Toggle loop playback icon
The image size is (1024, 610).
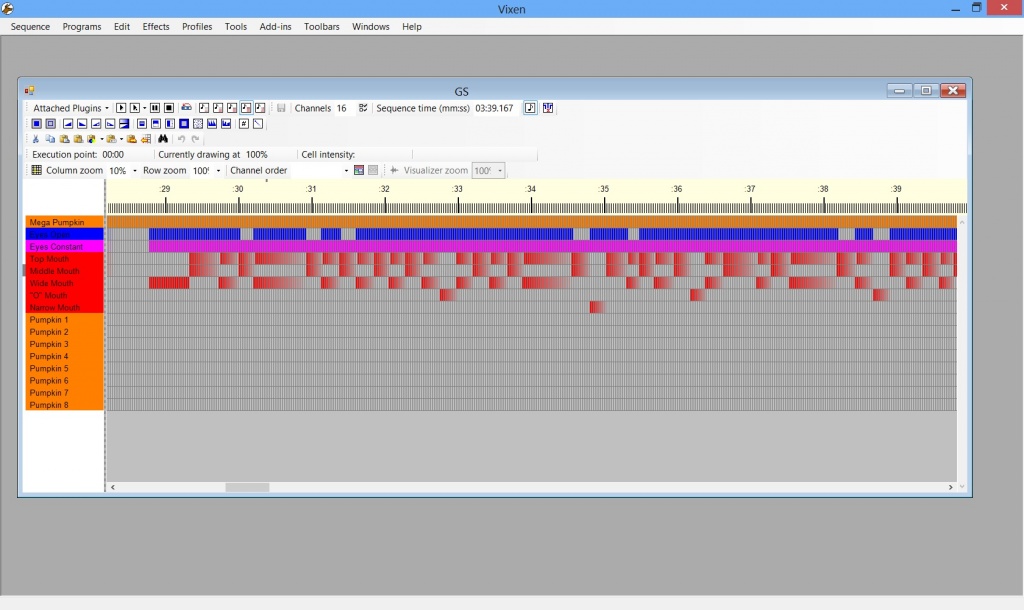coord(186,108)
